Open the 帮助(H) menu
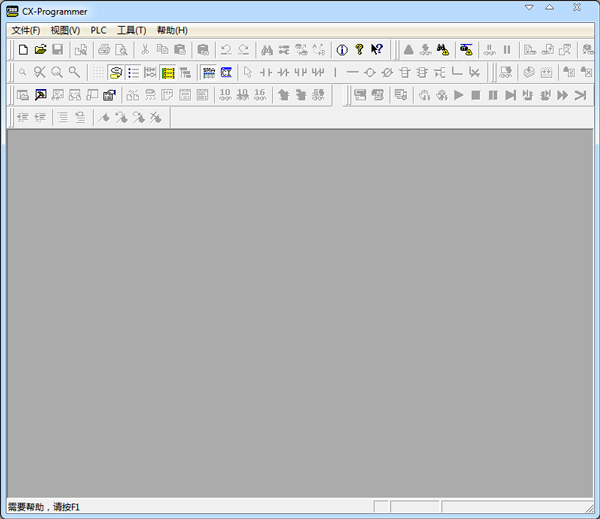 [x=172, y=31]
